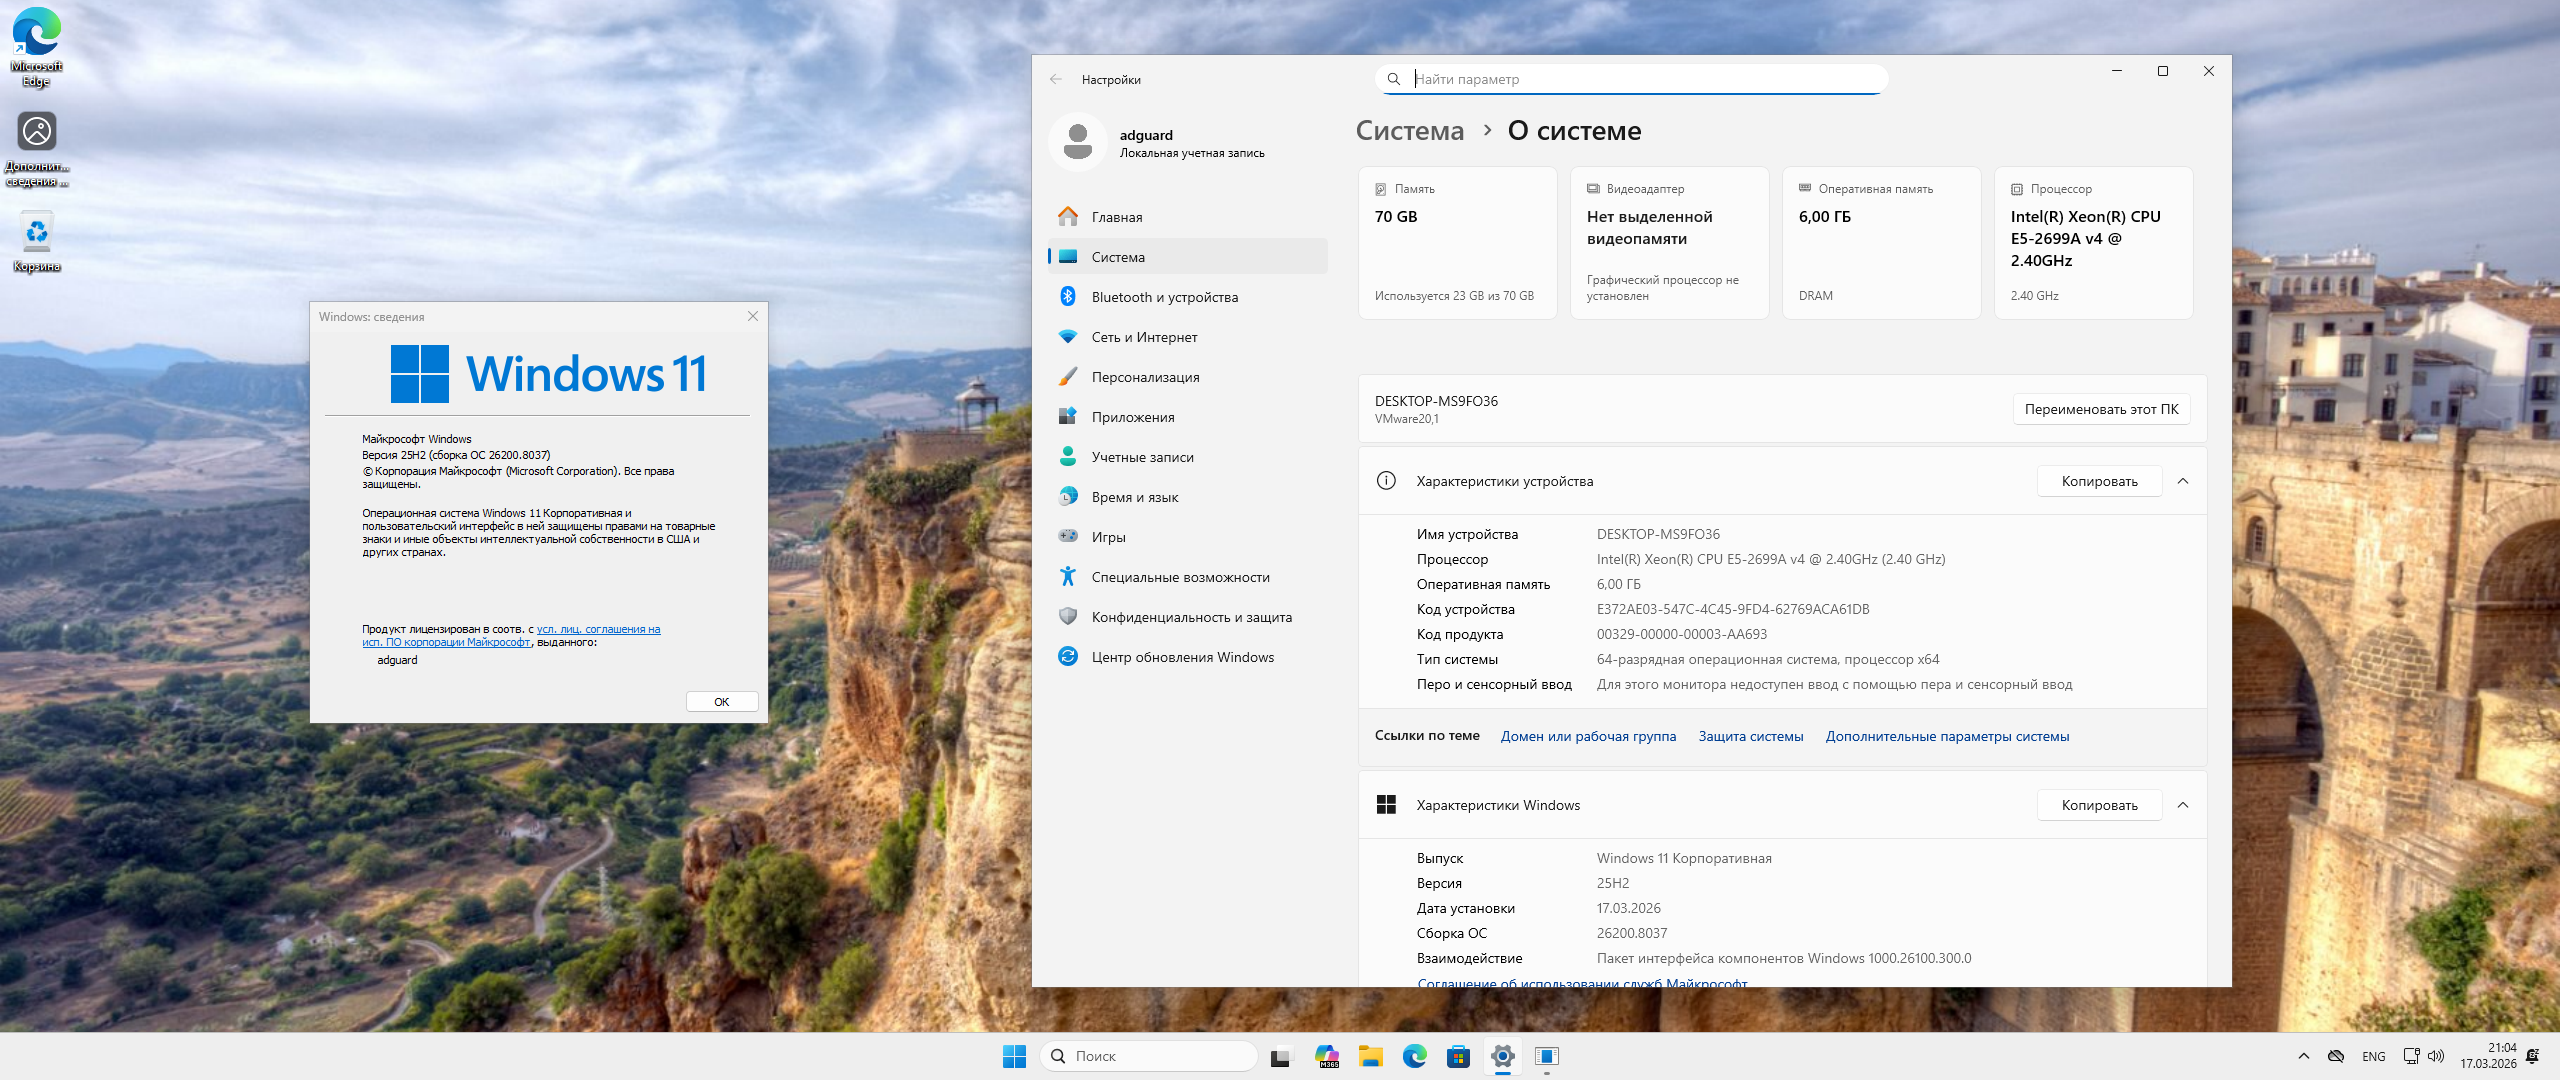This screenshot has height=1080, width=2560.
Task: Click Переименовать этот ПК button
Action: click(2101, 409)
